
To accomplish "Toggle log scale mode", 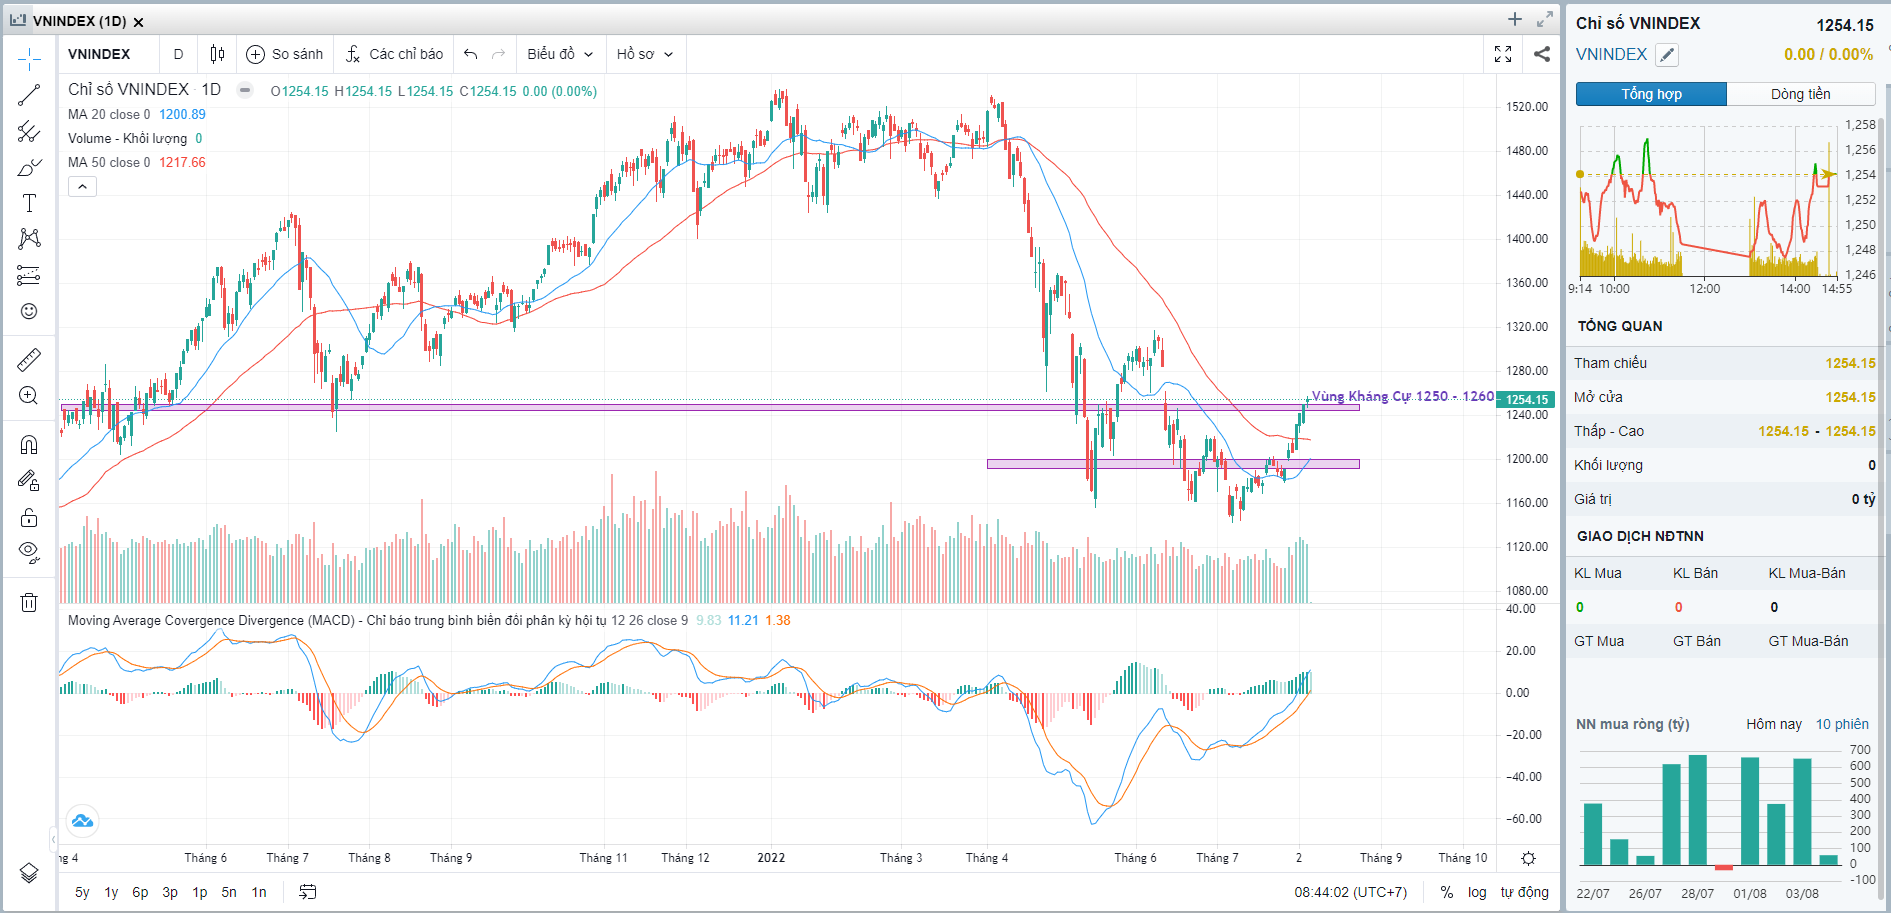I will [1477, 892].
